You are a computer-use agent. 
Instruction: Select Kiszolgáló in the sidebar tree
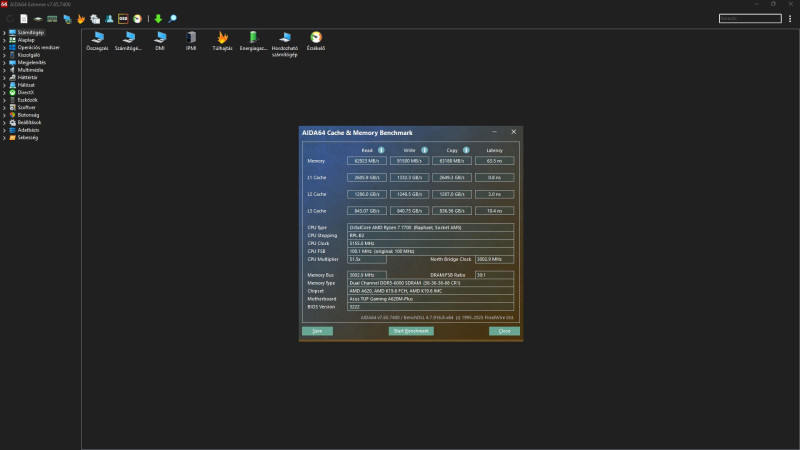click(x=29, y=55)
